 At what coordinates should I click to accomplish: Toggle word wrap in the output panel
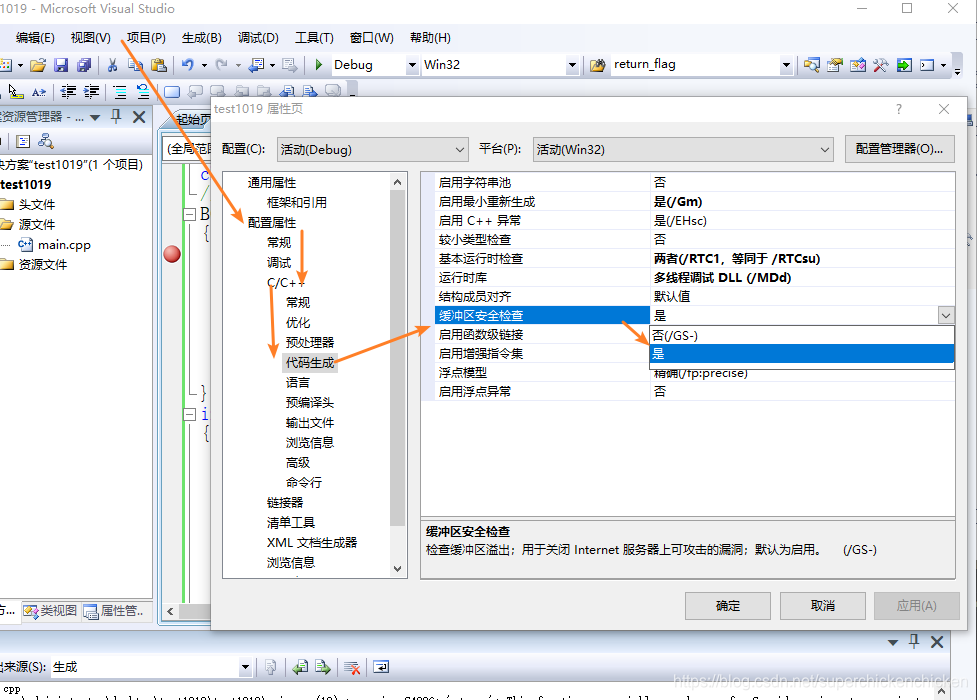(381, 667)
